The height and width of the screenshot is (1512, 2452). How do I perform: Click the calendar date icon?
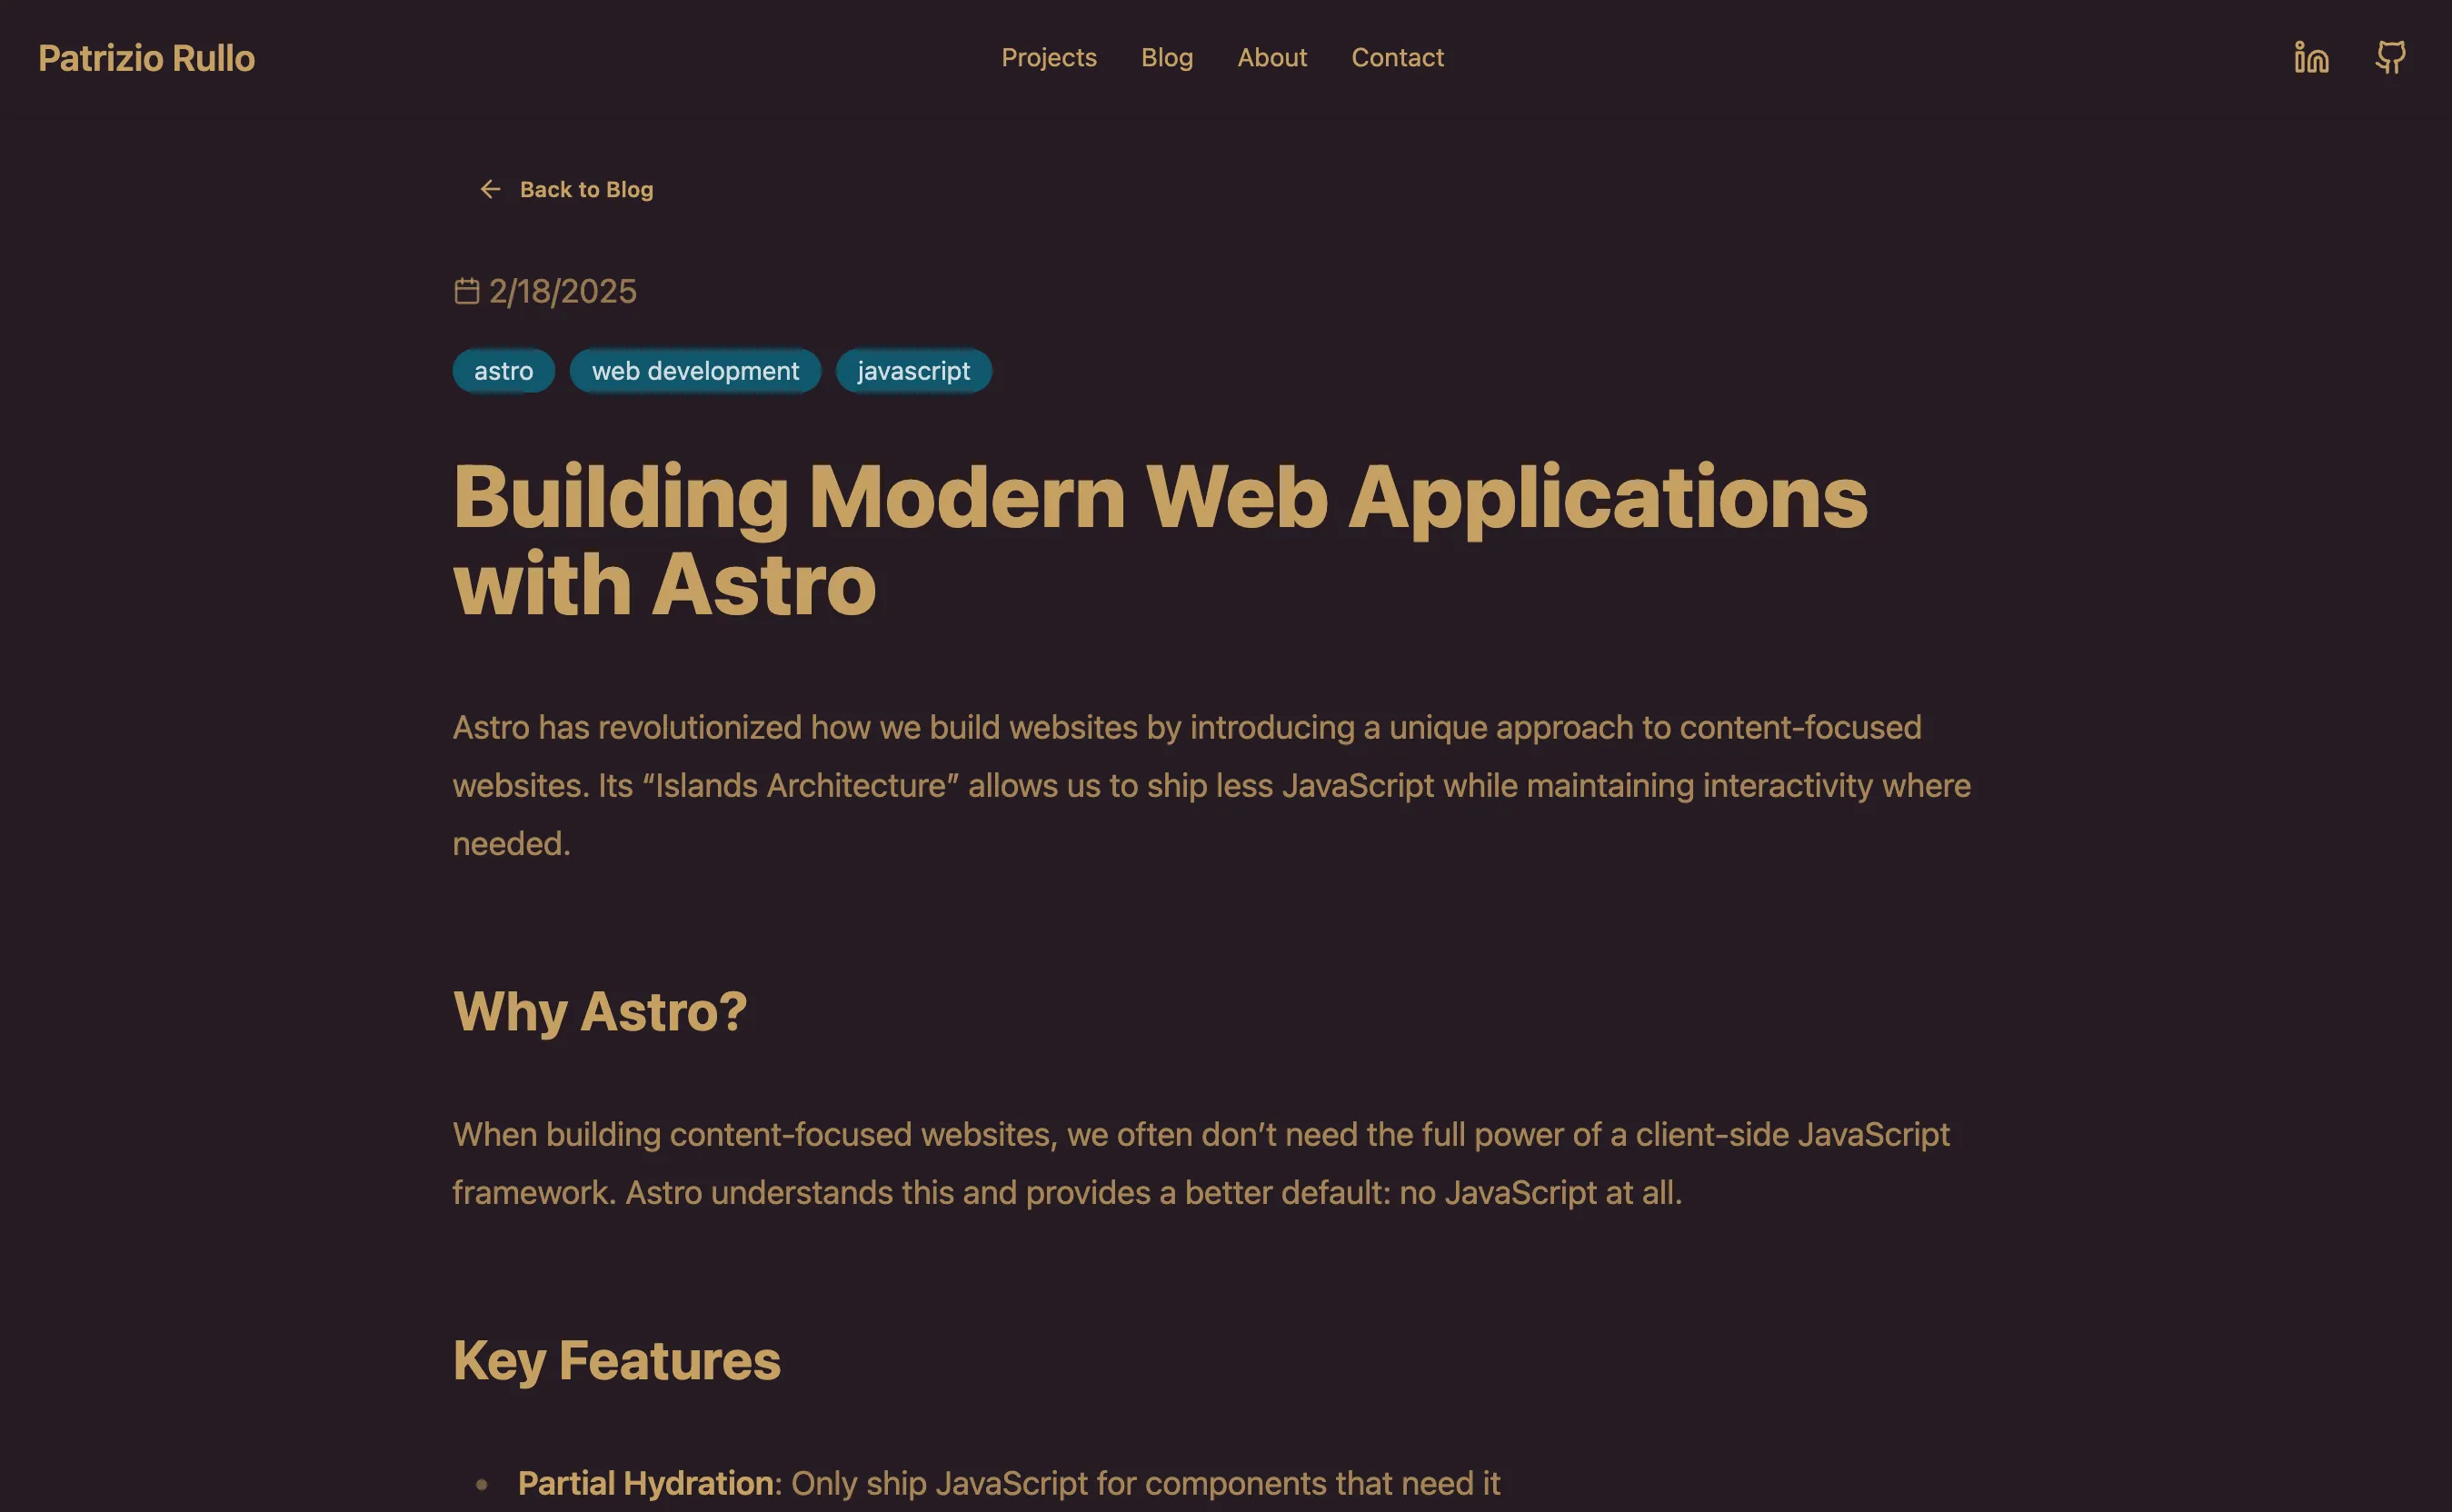coord(464,289)
